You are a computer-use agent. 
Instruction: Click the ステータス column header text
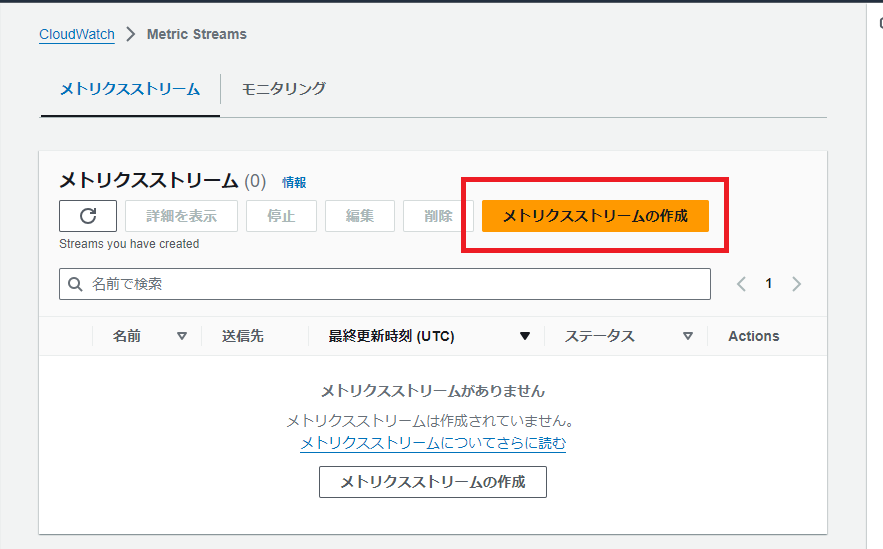[x=600, y=336]
